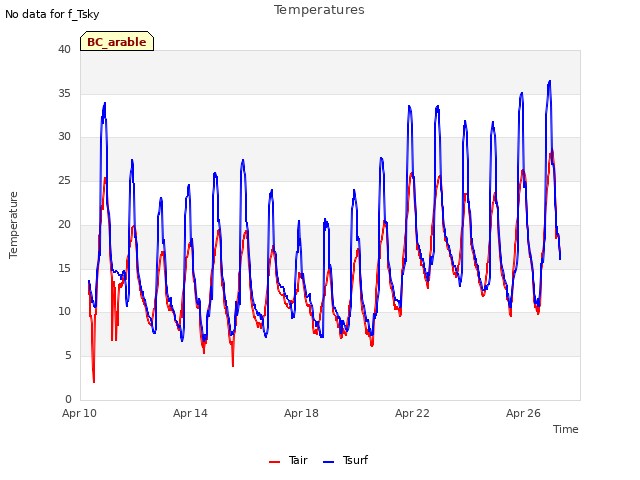Viewport: 640px width, 480px height.
Task: Click the blue Tsurf legend line swatch
Action: point(328,462)
